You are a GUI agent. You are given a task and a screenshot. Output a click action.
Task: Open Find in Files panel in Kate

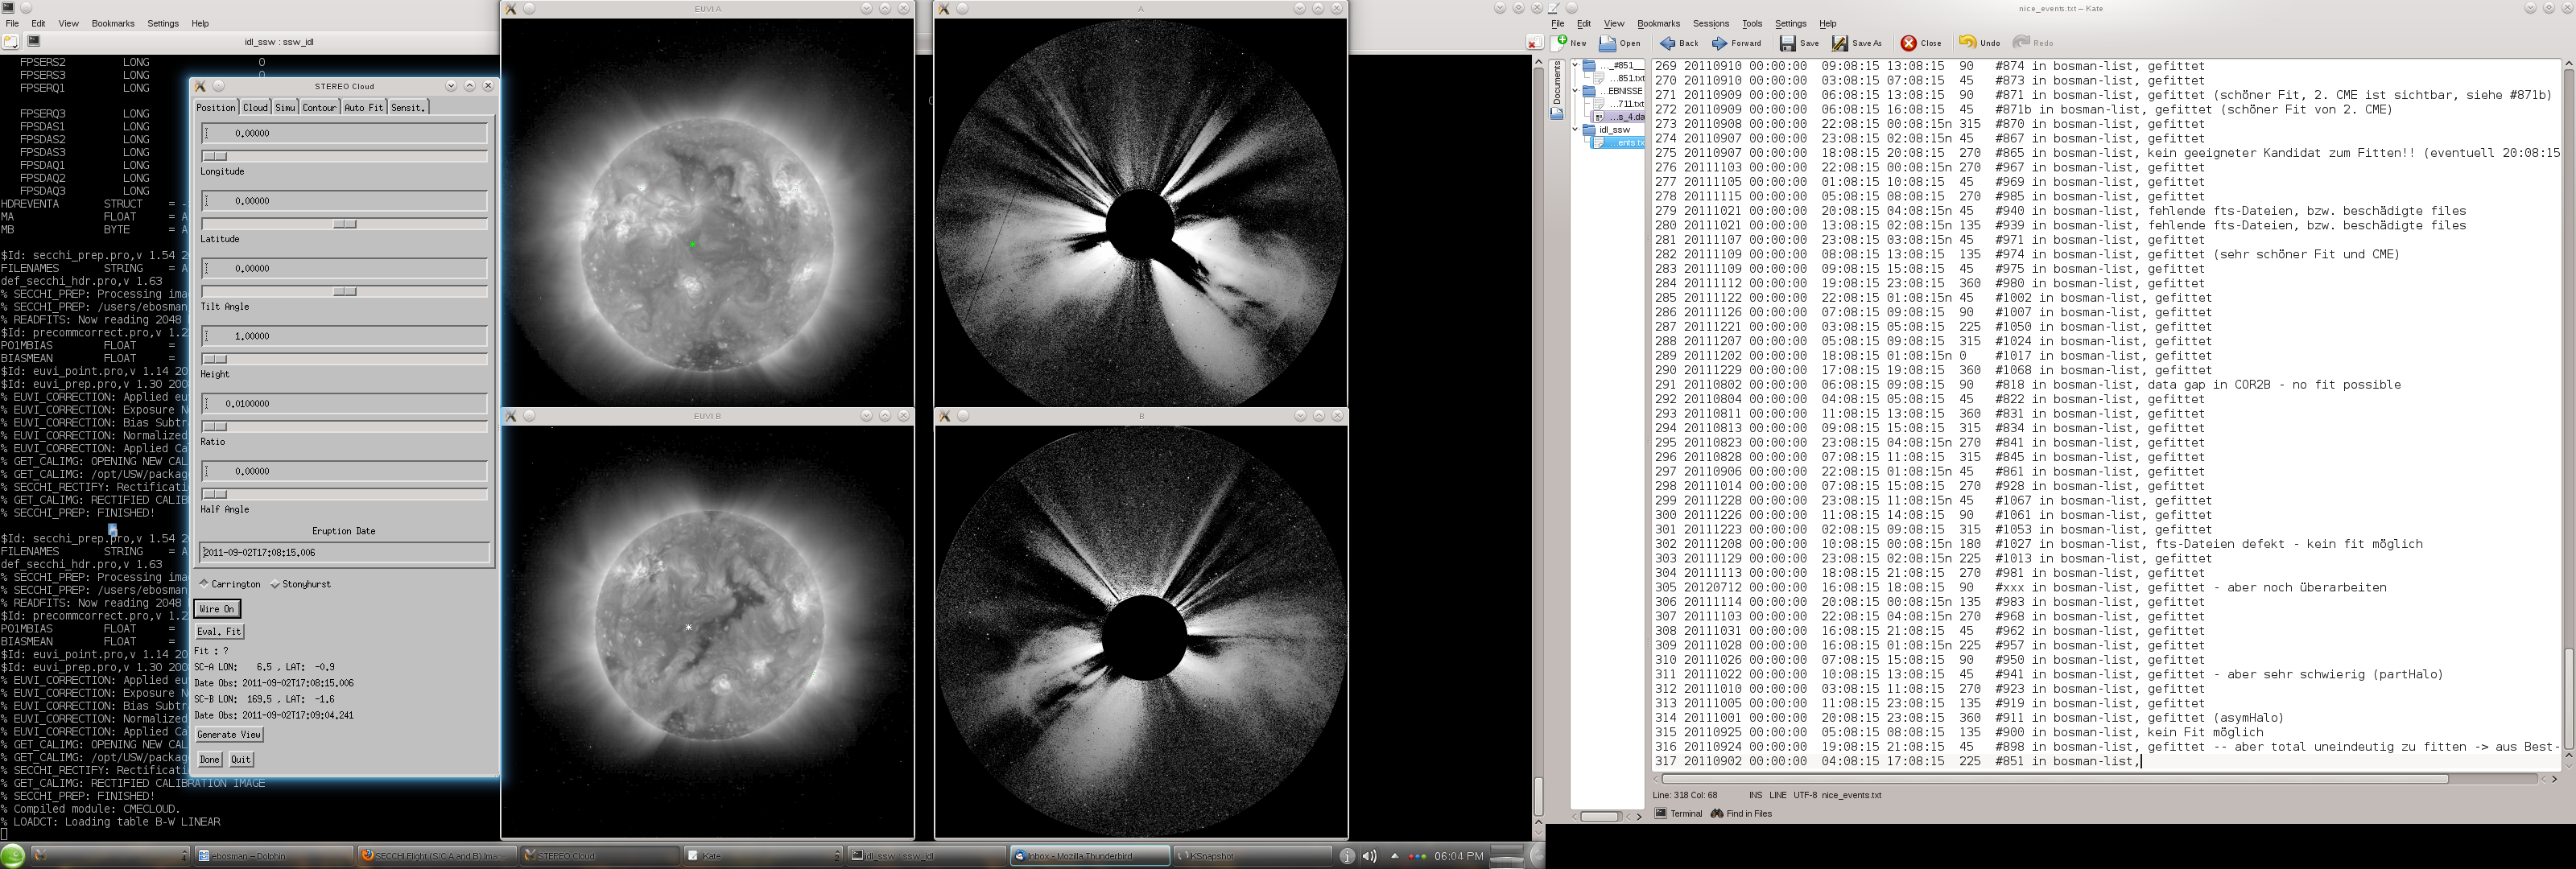(x=1741, y=813)
